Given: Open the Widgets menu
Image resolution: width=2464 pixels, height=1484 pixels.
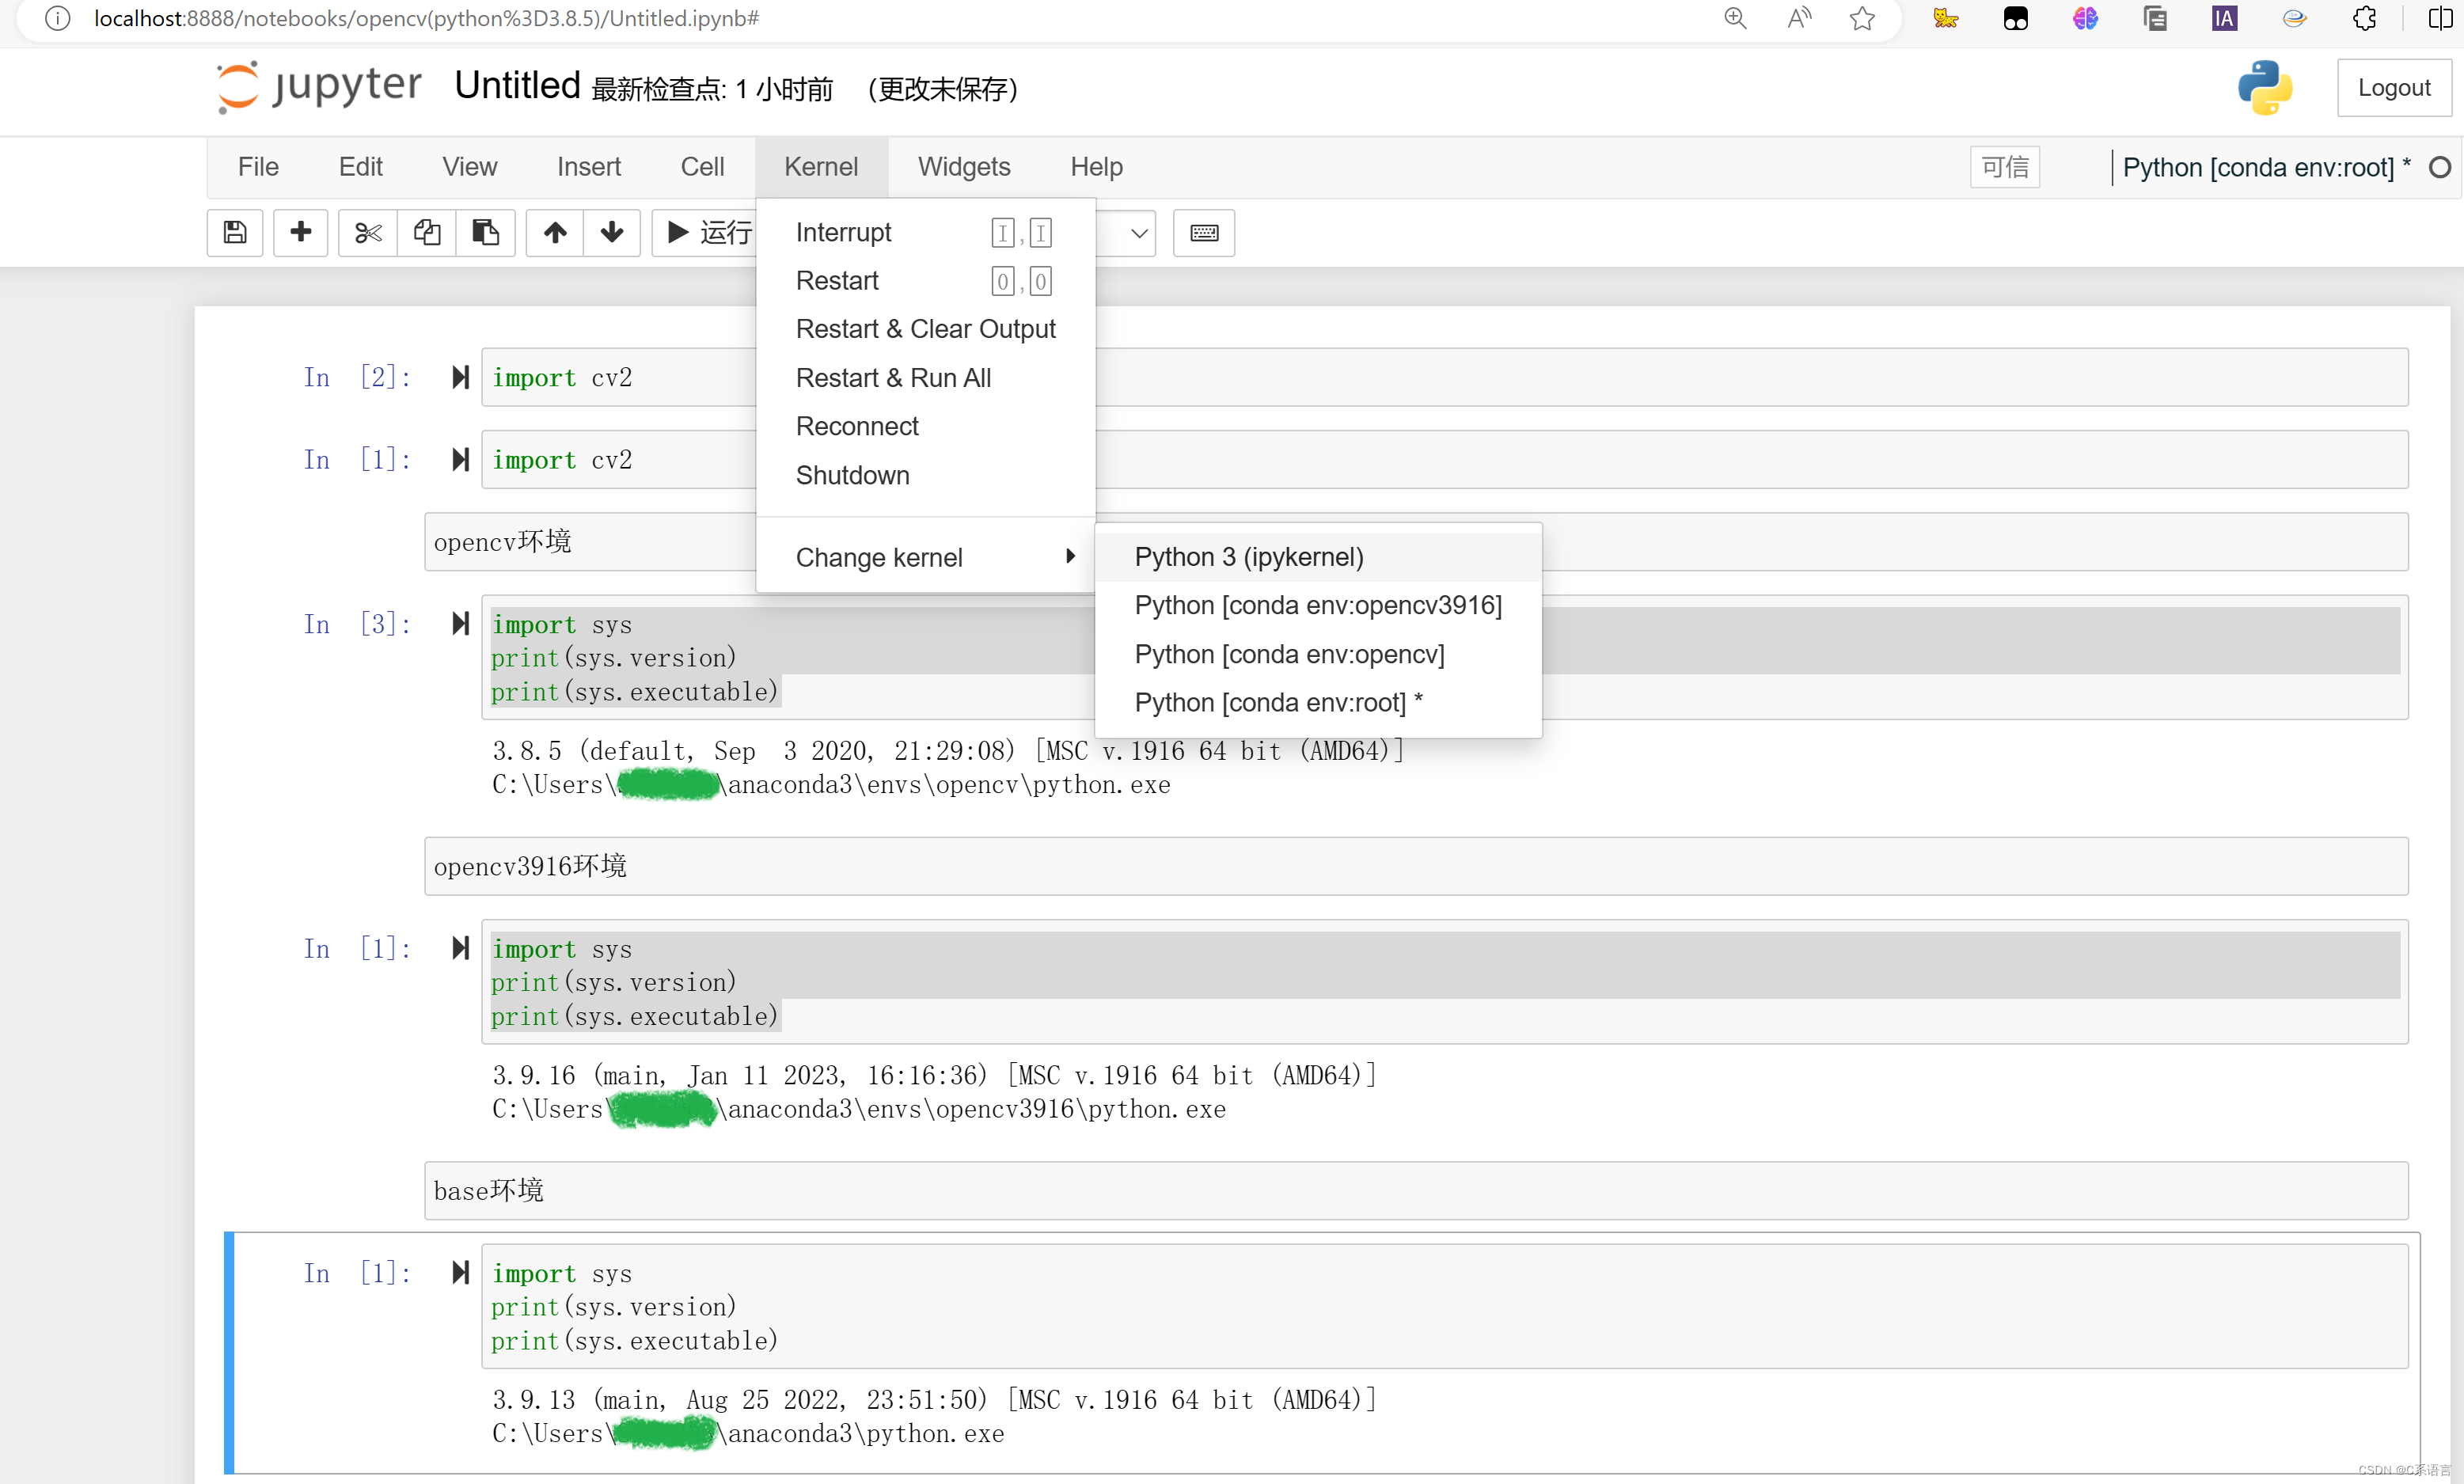Looking at the screenshot, I should pyautogui.click(x=964, y=167).
